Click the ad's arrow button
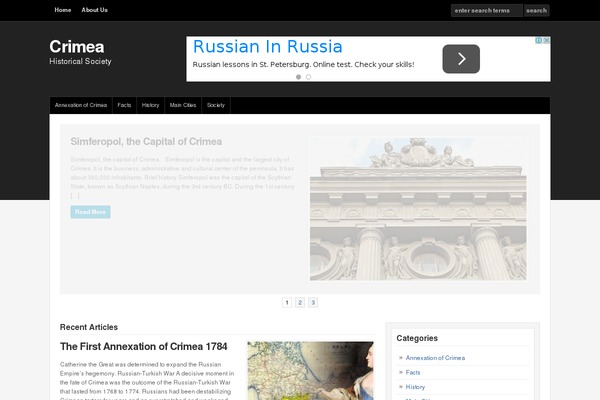 [x=461, y=59]
